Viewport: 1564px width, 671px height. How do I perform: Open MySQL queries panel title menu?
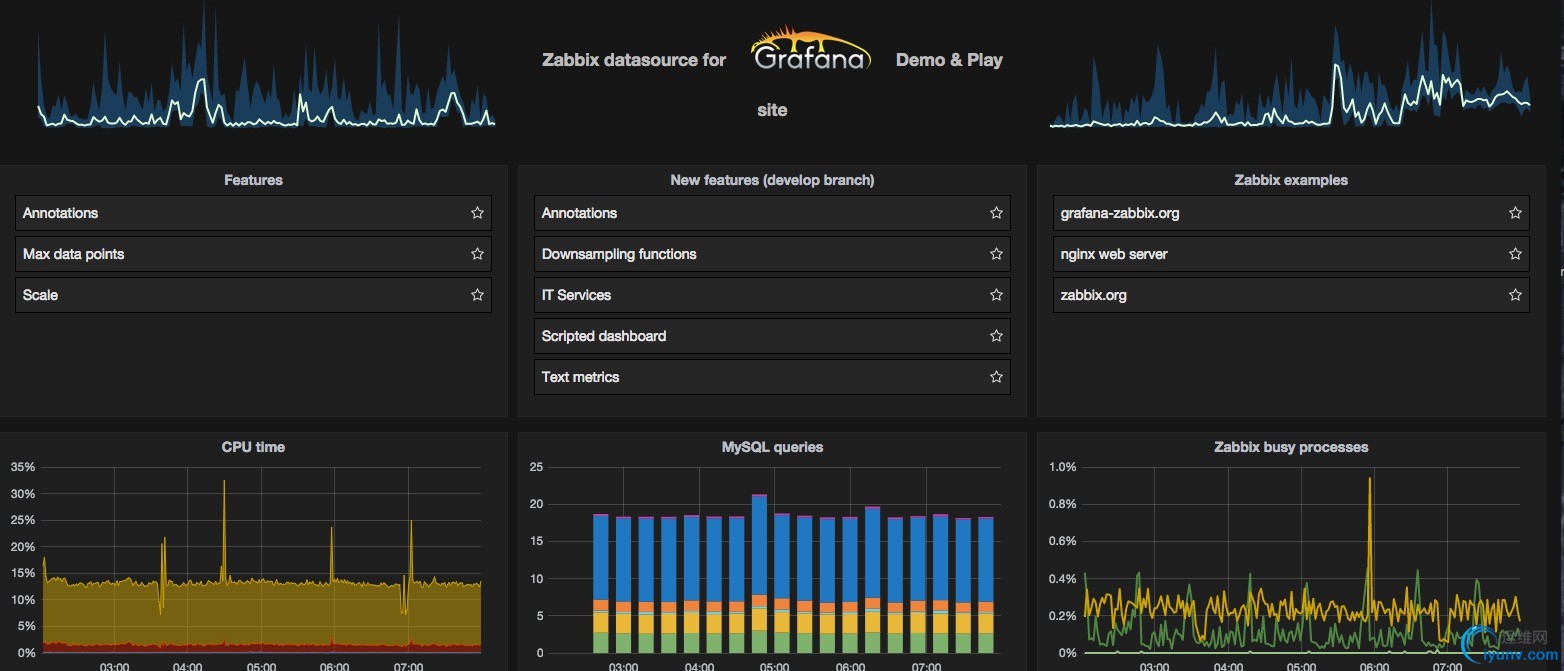click(772, 447)
